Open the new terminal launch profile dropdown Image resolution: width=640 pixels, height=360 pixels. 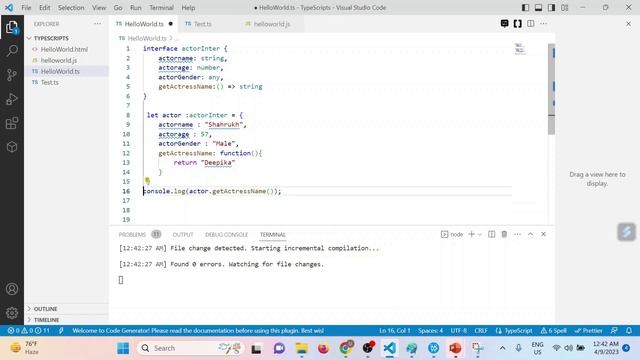pyautogui.click(x=480, y=234)
